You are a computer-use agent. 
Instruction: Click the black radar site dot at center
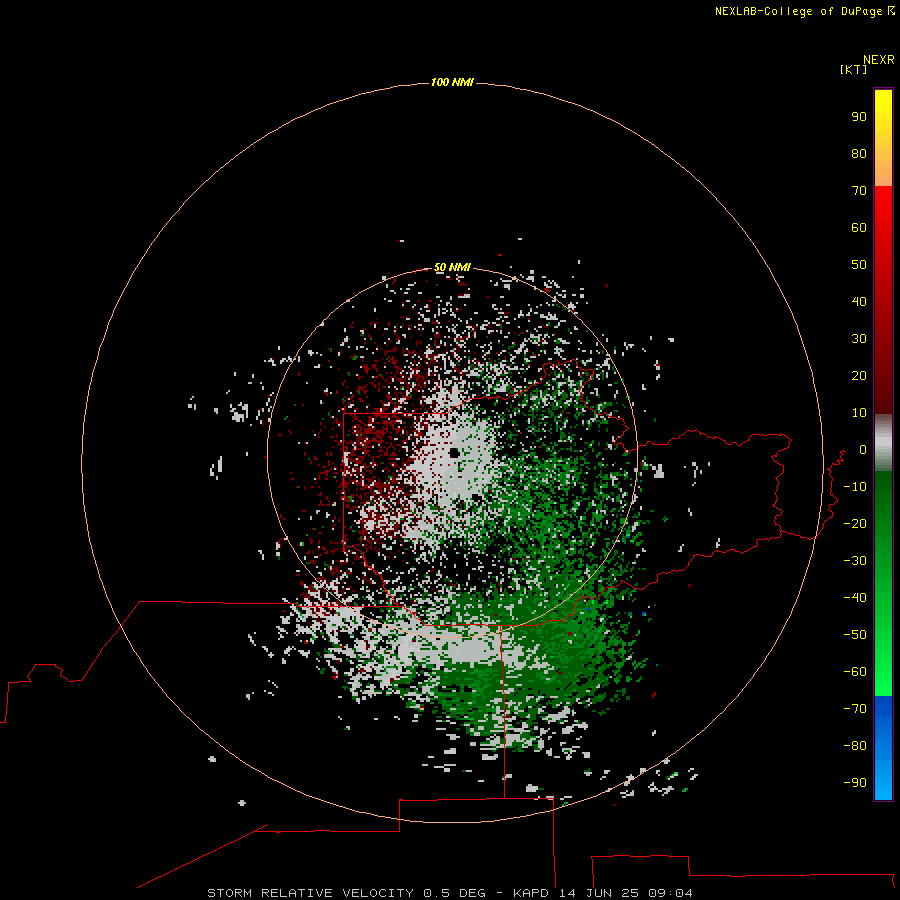(454, 453)
